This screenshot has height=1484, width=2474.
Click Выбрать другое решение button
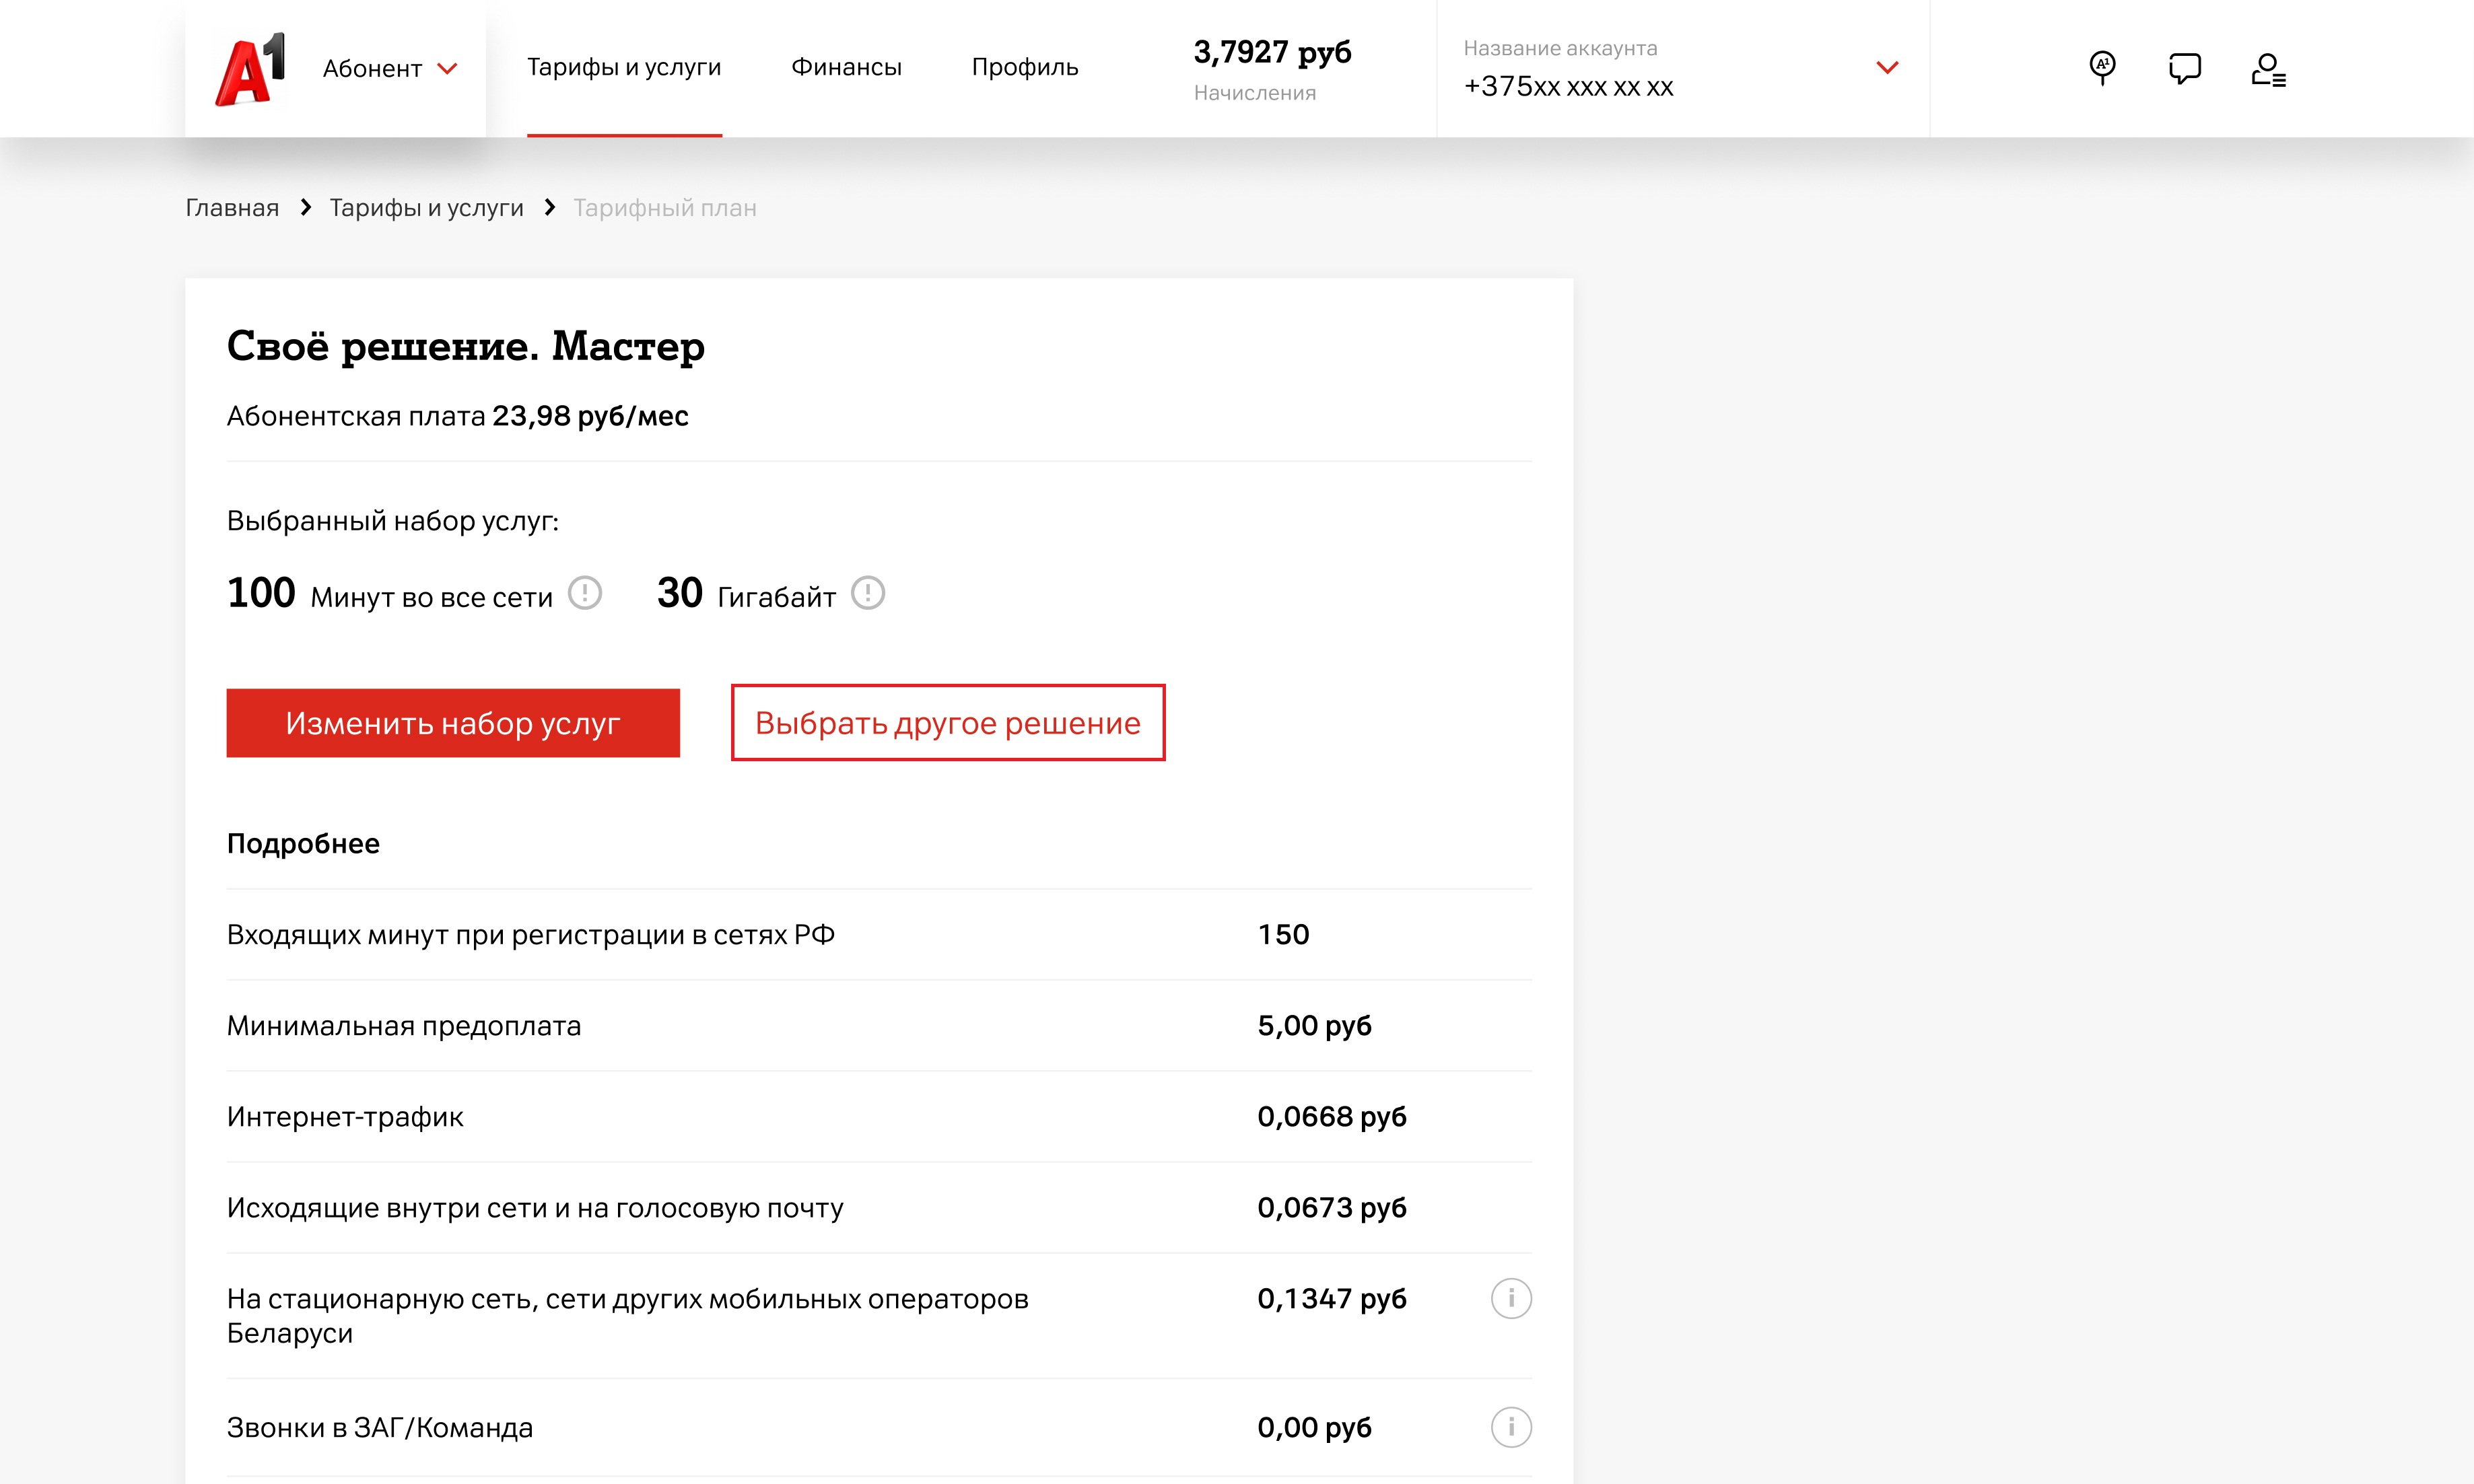point(947,722)
